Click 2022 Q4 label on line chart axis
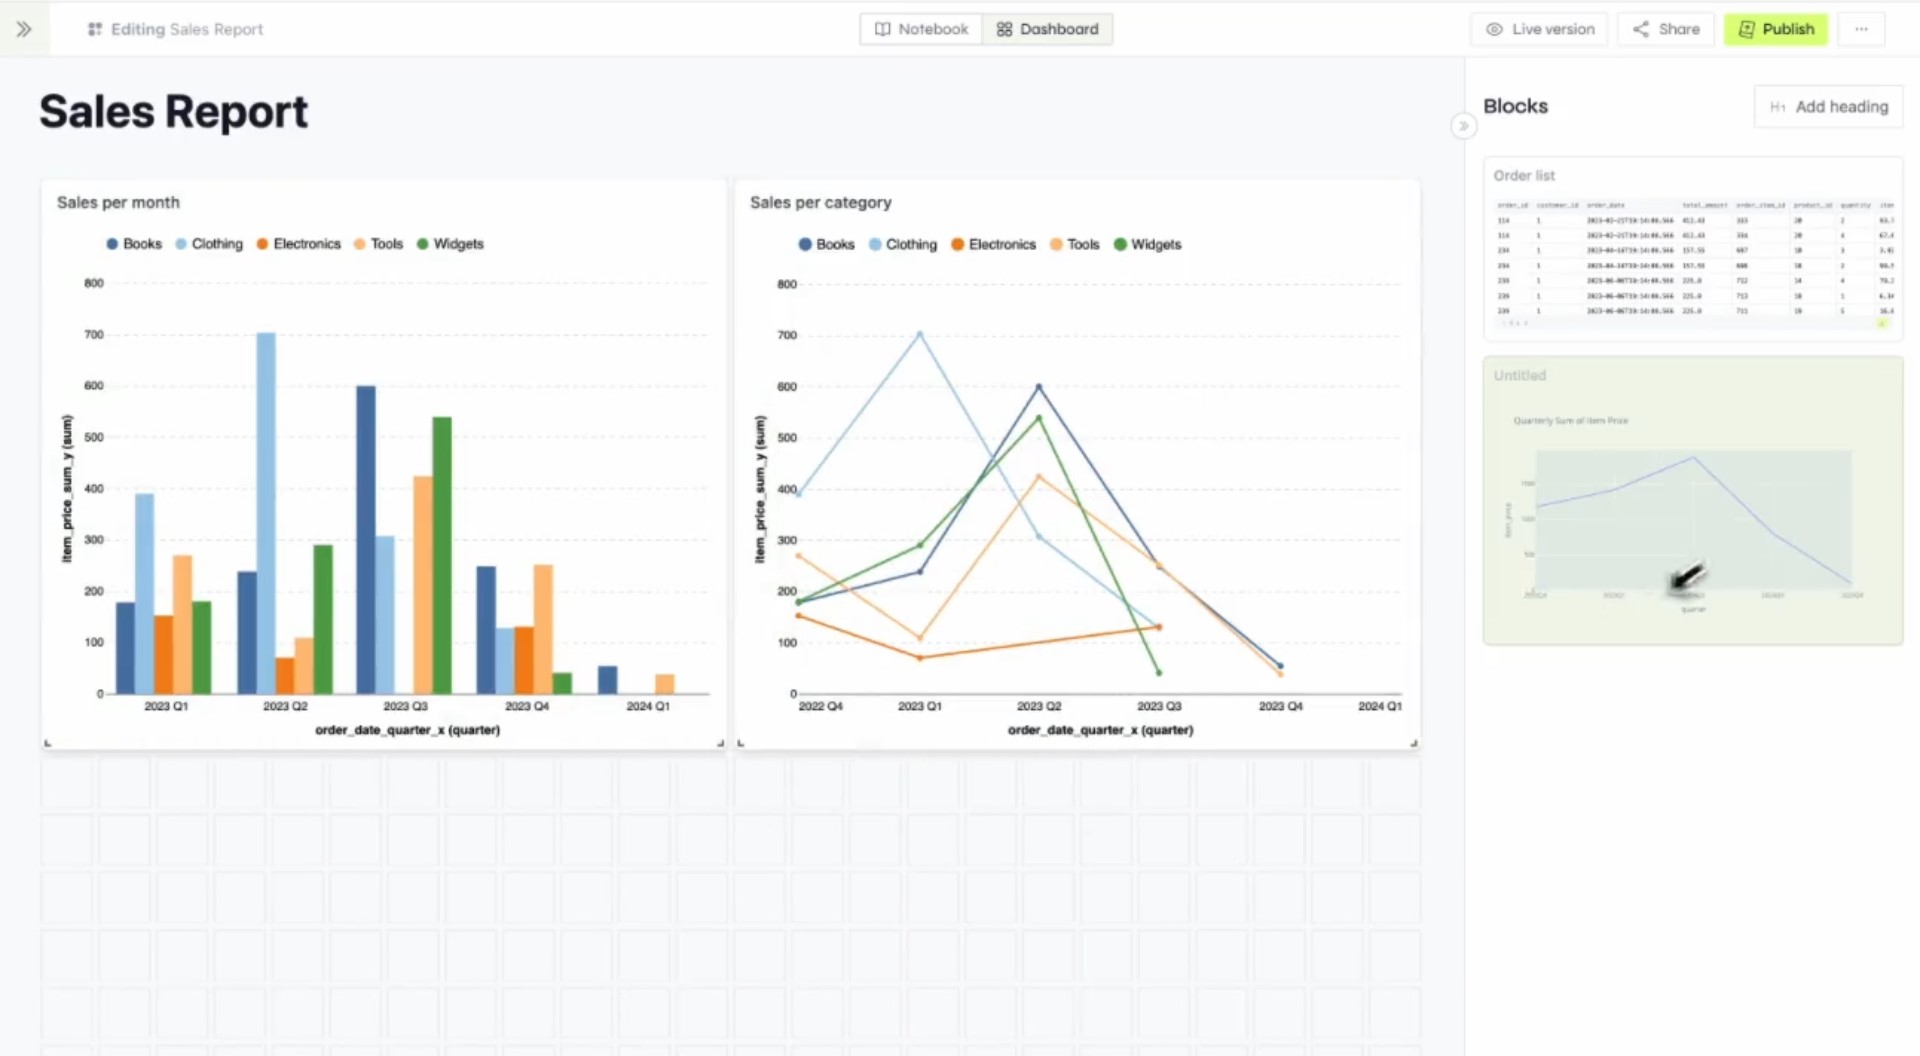 pyautogui.click(x=821, y=706)
